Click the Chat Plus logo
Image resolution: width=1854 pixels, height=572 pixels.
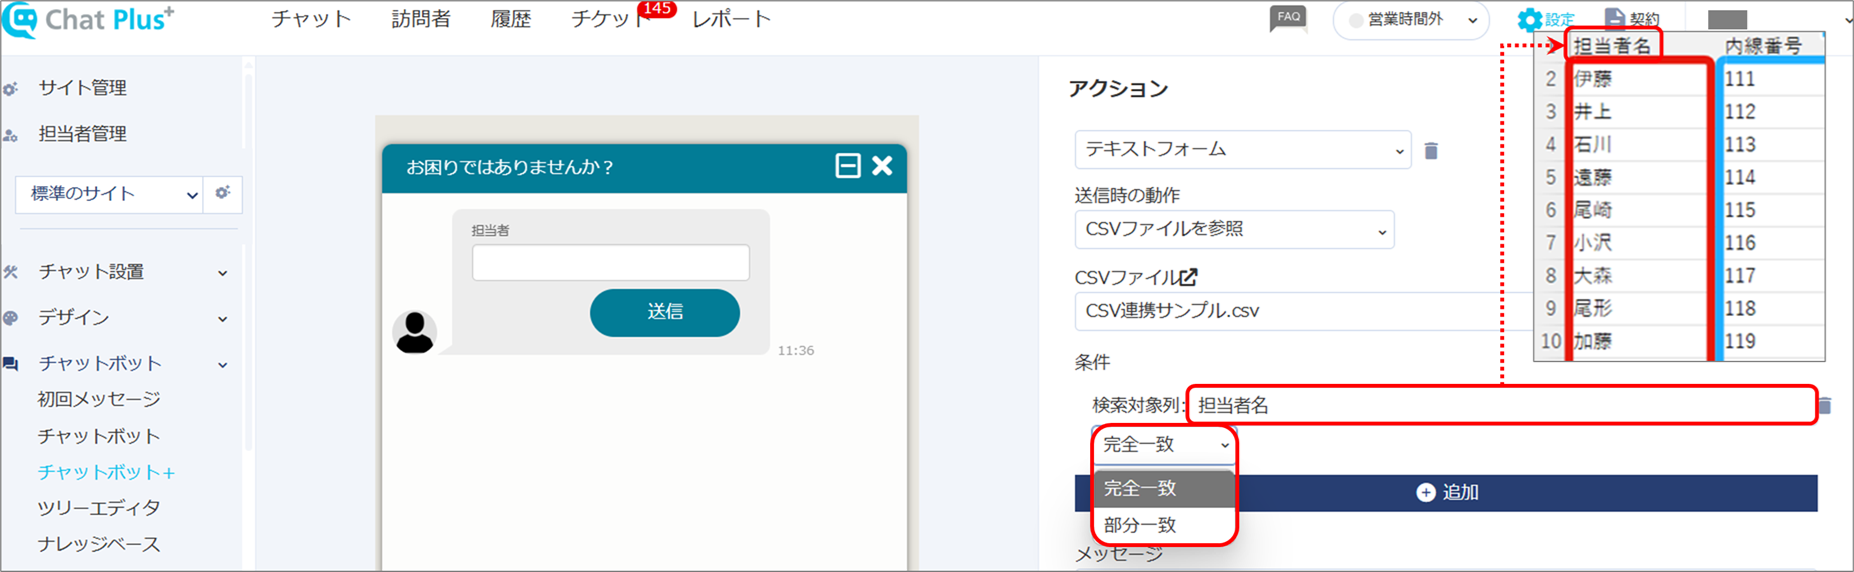(88, 20)
